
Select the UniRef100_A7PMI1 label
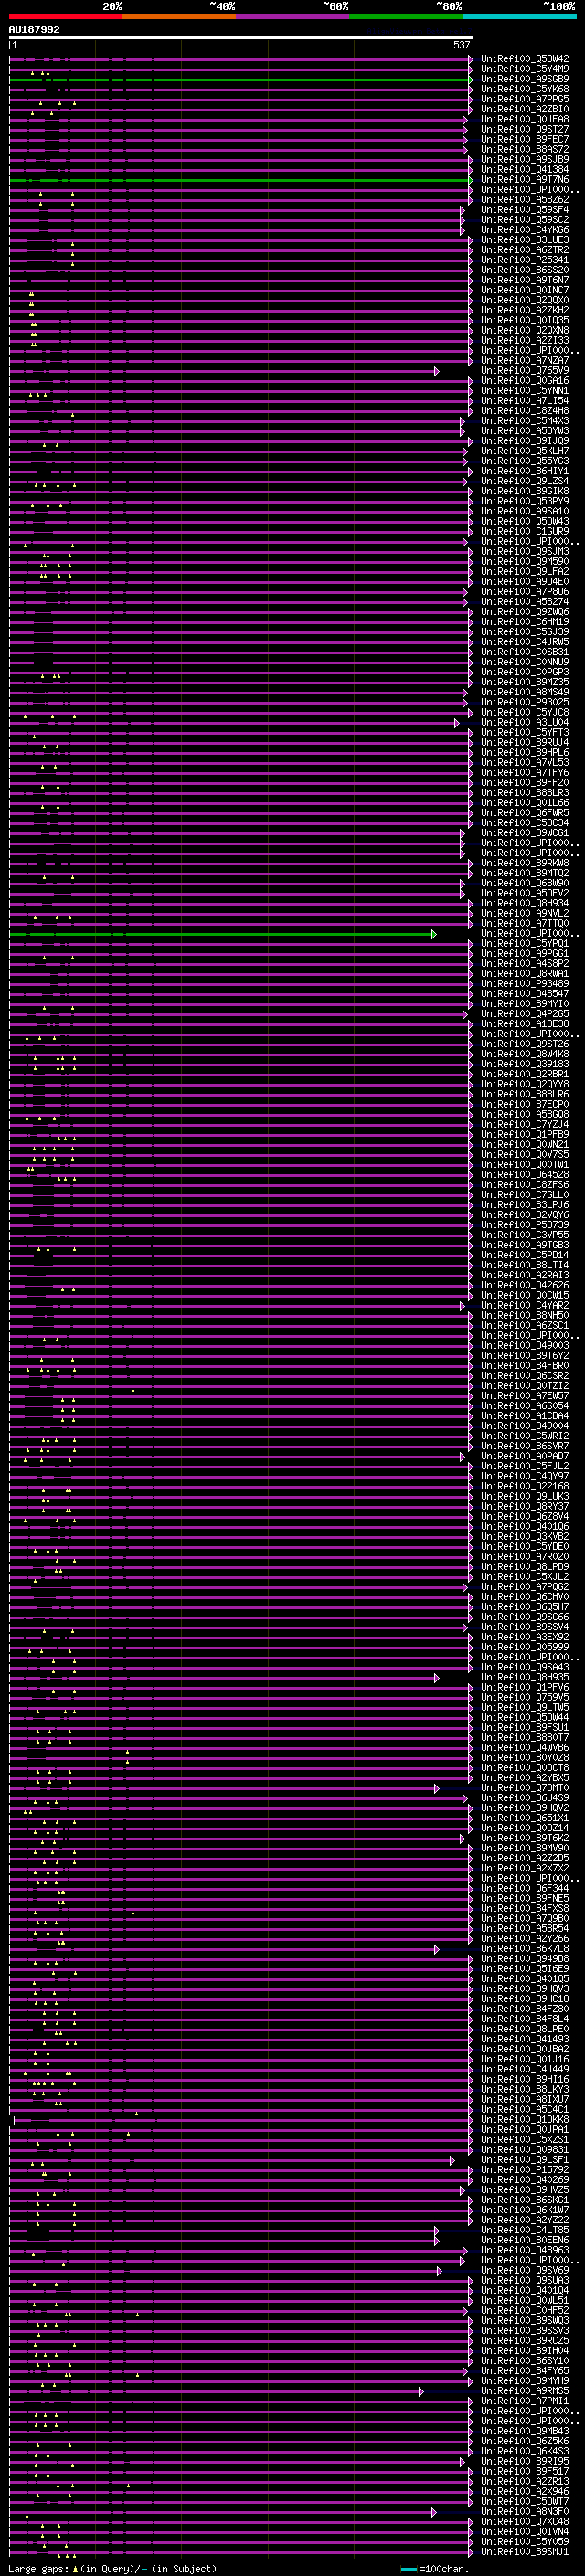point(525,2402)
